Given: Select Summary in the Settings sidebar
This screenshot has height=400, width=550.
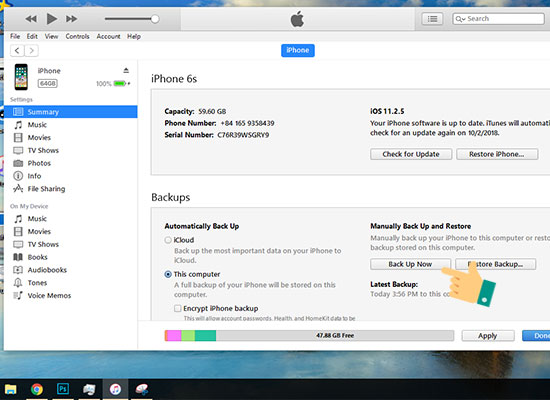Looking at the screenshot, I should click(71, 112).
